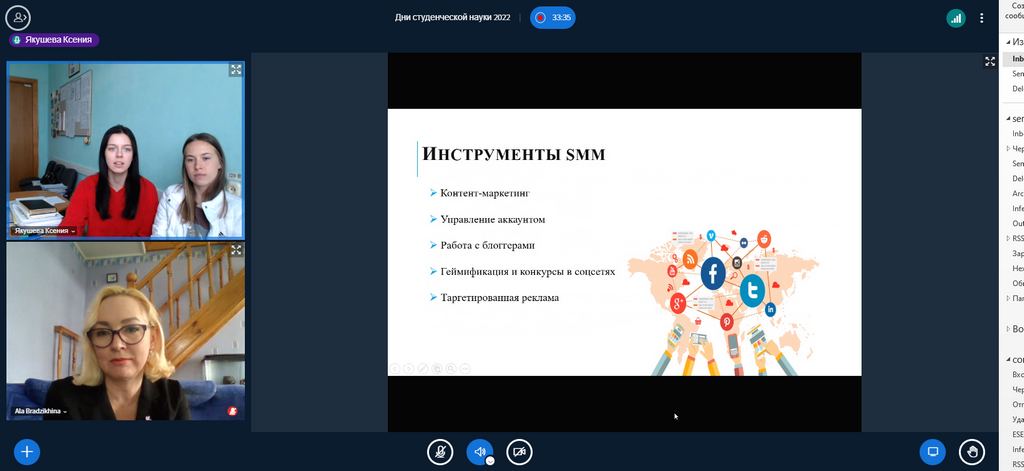Go to next slide in slideshow controls
This screenshot has width=1024, height=471.
tap(409, 368)
